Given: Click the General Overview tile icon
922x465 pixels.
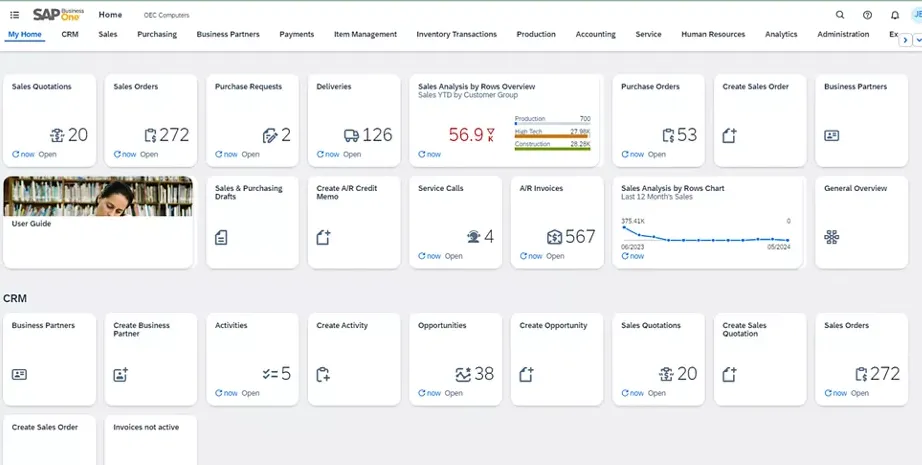Looking at the screenshot, I should coord(831,237).
